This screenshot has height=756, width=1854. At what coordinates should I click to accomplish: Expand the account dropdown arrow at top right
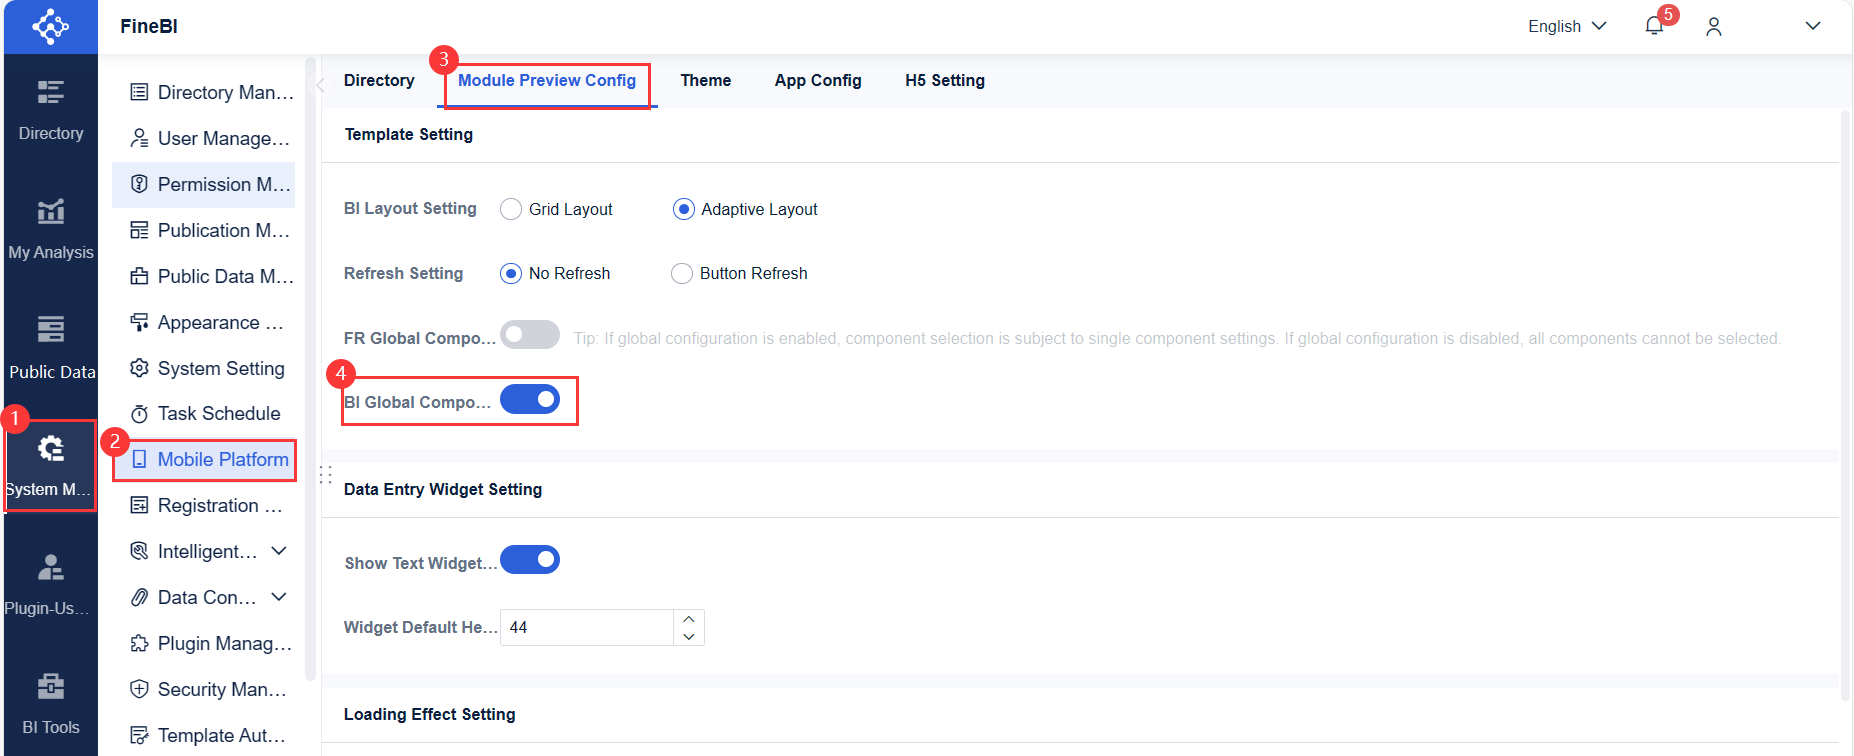click(x=1813, y=26)
